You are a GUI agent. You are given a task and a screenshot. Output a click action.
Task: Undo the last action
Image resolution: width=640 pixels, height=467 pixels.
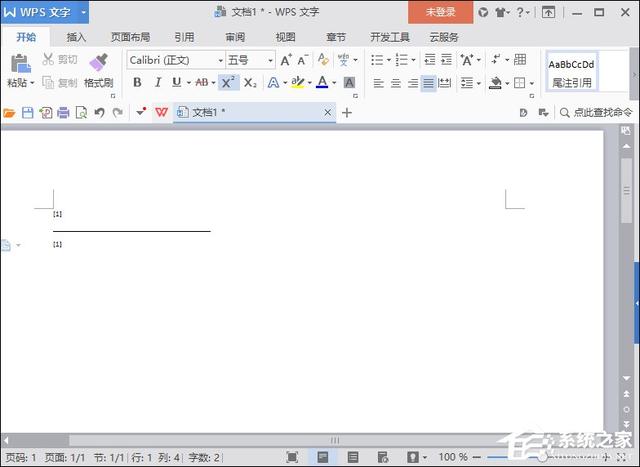coord(99,113)
